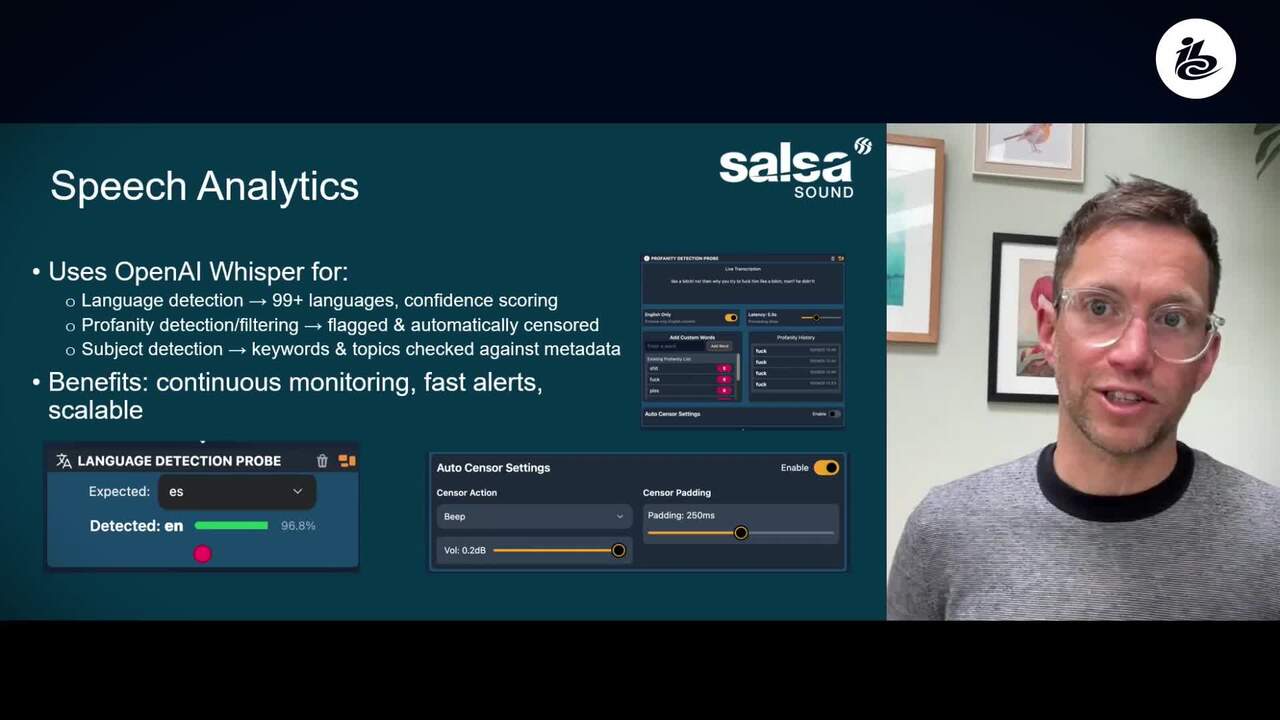Click the first entry in Profanity History
This screenshot has width=1280, height=720.
796,351
